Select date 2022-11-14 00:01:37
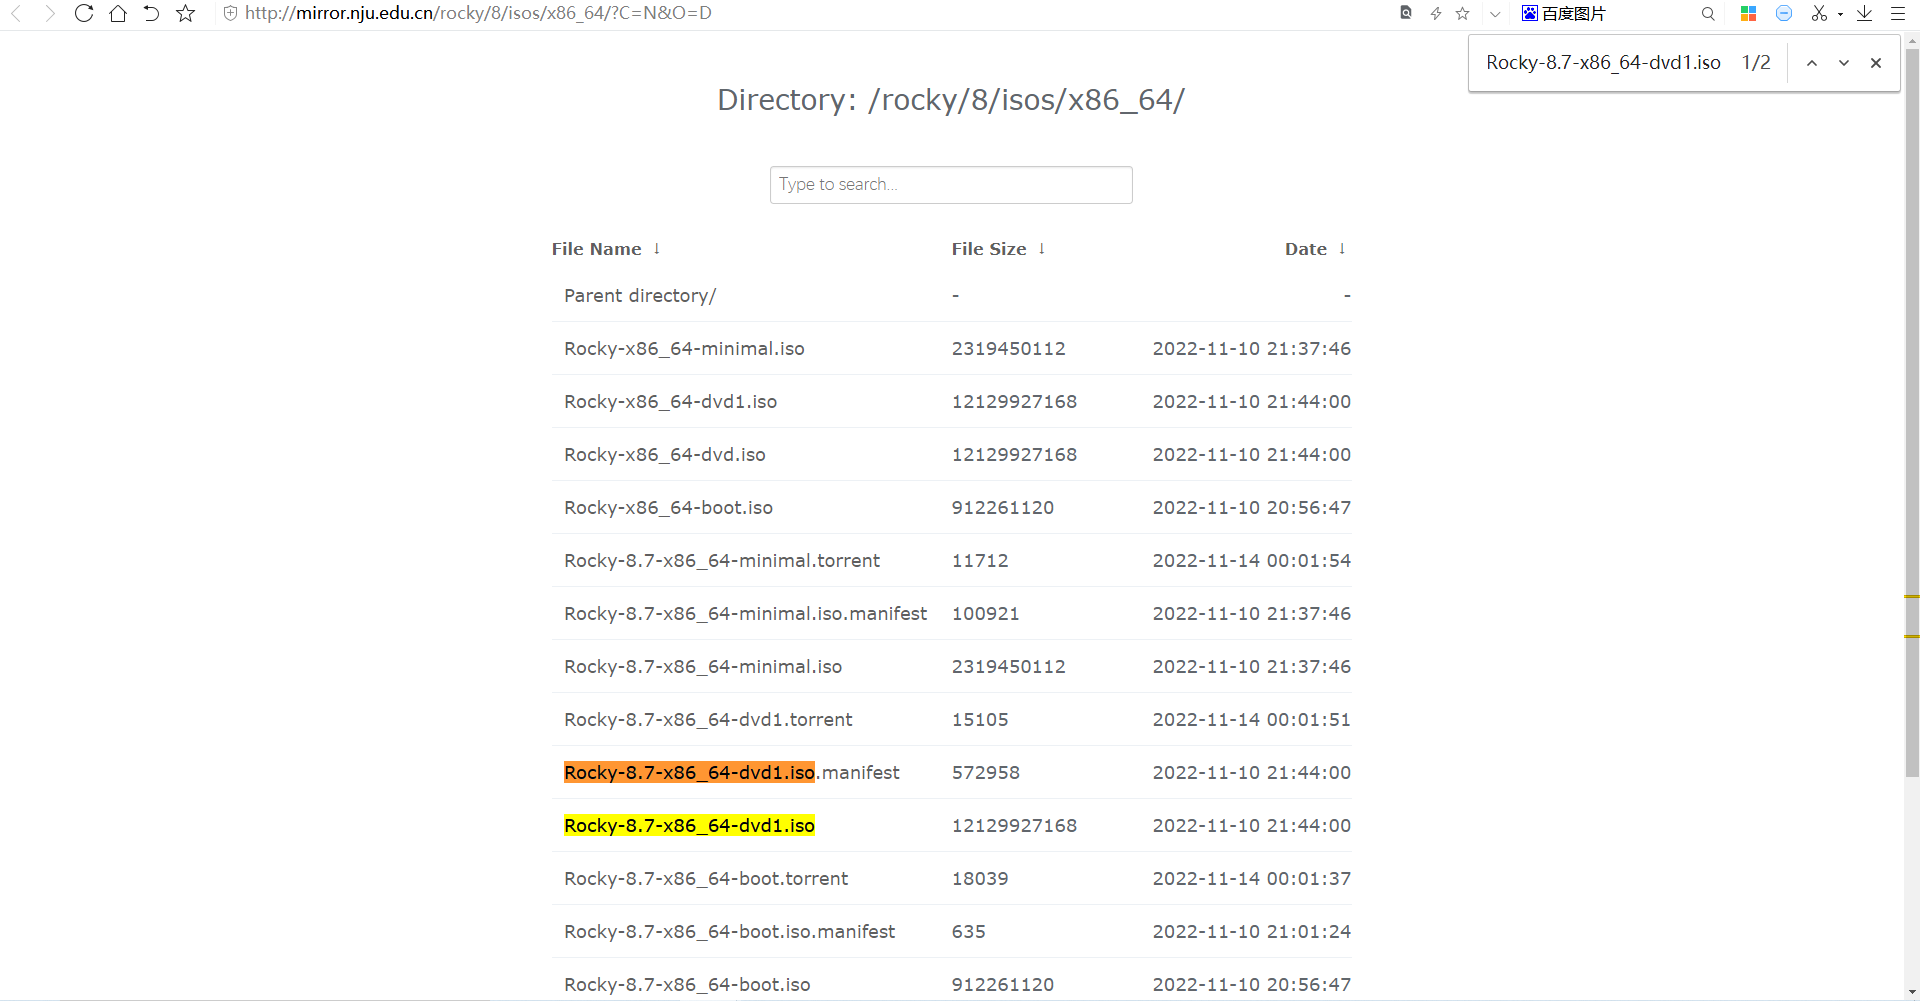This screenshot has width=1920, height=1001. pos(1251,879)
